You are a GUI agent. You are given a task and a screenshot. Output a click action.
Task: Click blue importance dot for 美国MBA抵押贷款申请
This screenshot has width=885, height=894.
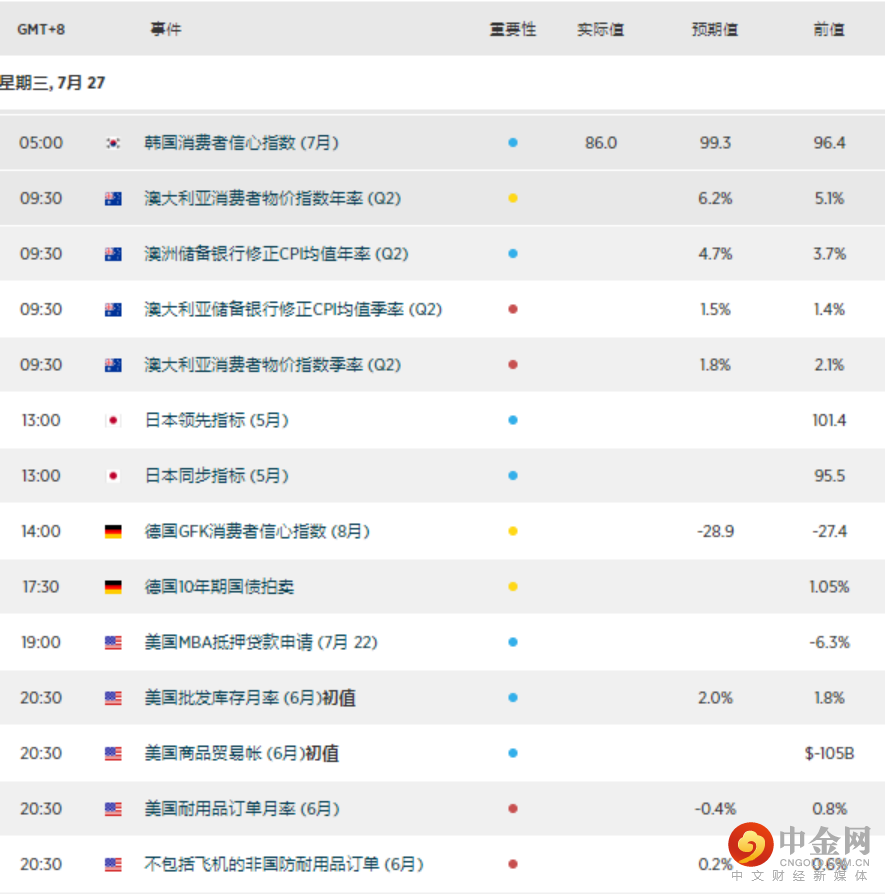513,642
